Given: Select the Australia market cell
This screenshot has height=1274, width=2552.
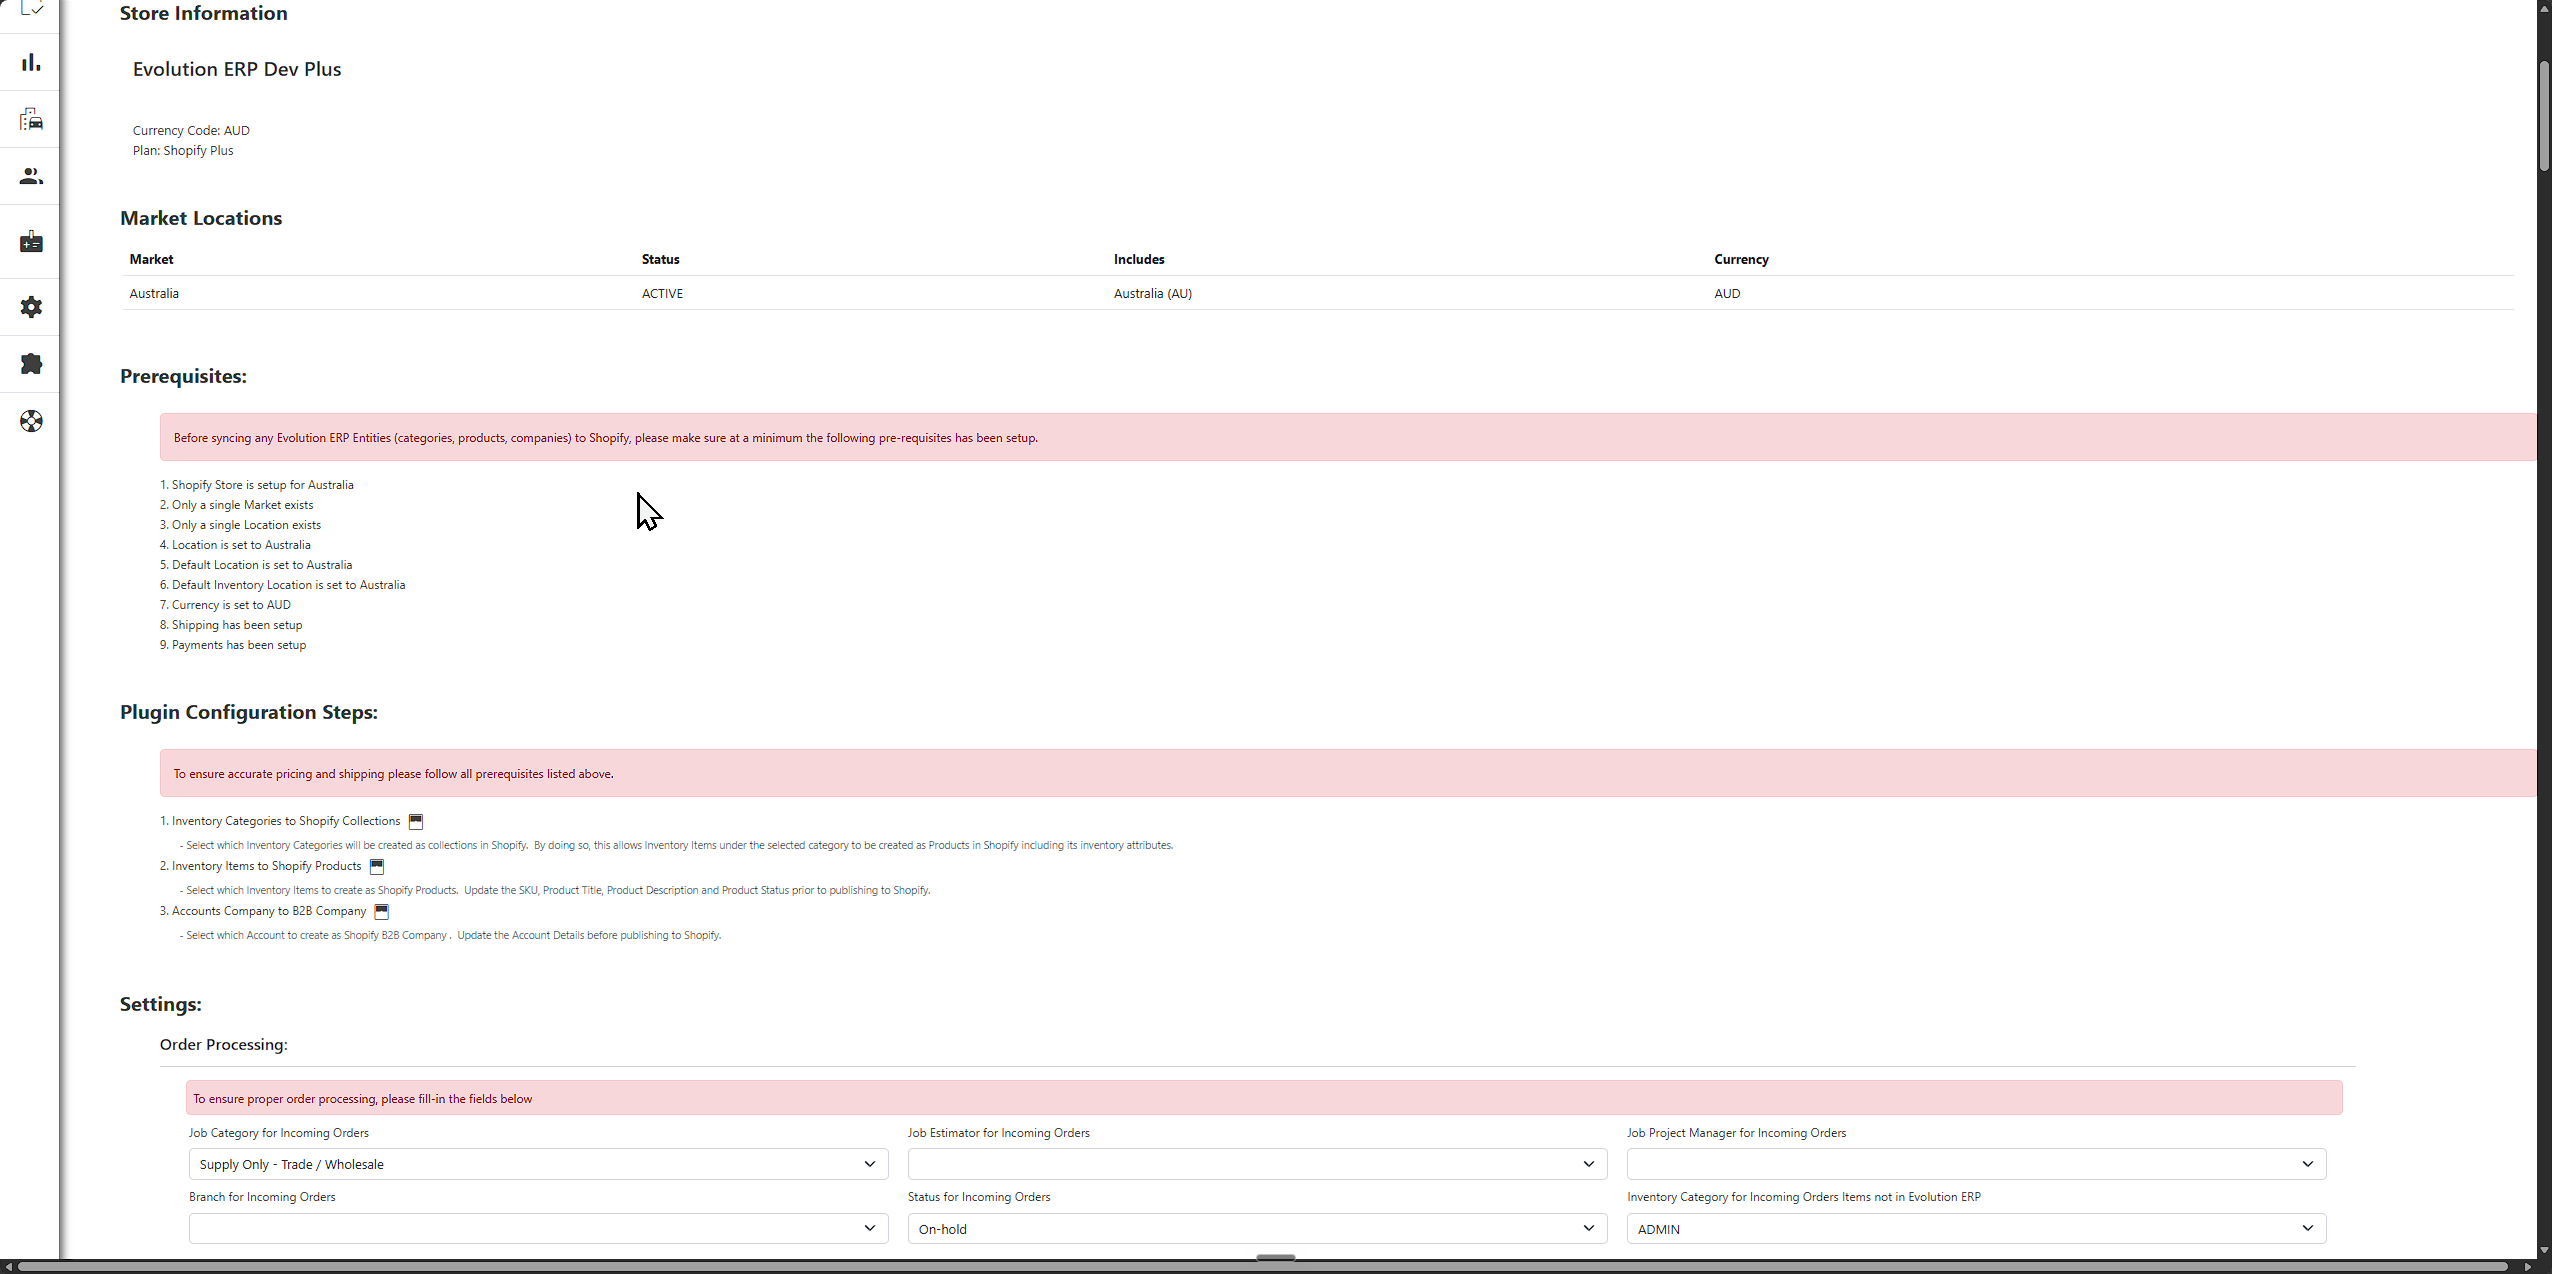Looking at the screenshot, I should coord(154,293).
